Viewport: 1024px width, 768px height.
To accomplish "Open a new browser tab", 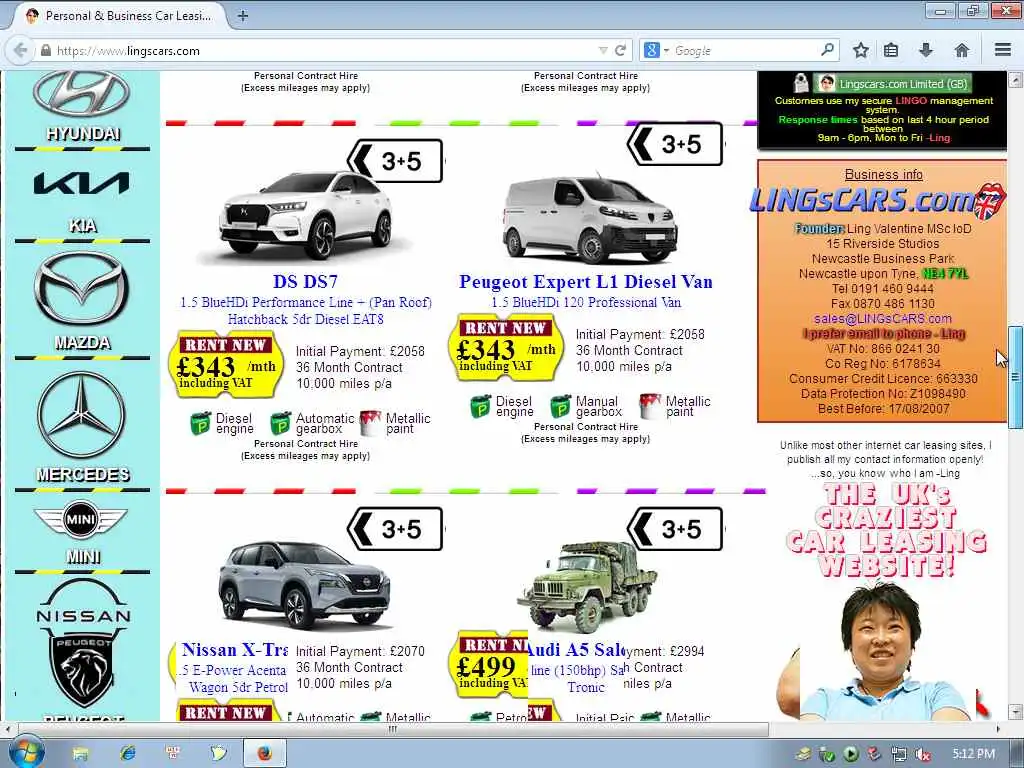I will tap(242, 16).
